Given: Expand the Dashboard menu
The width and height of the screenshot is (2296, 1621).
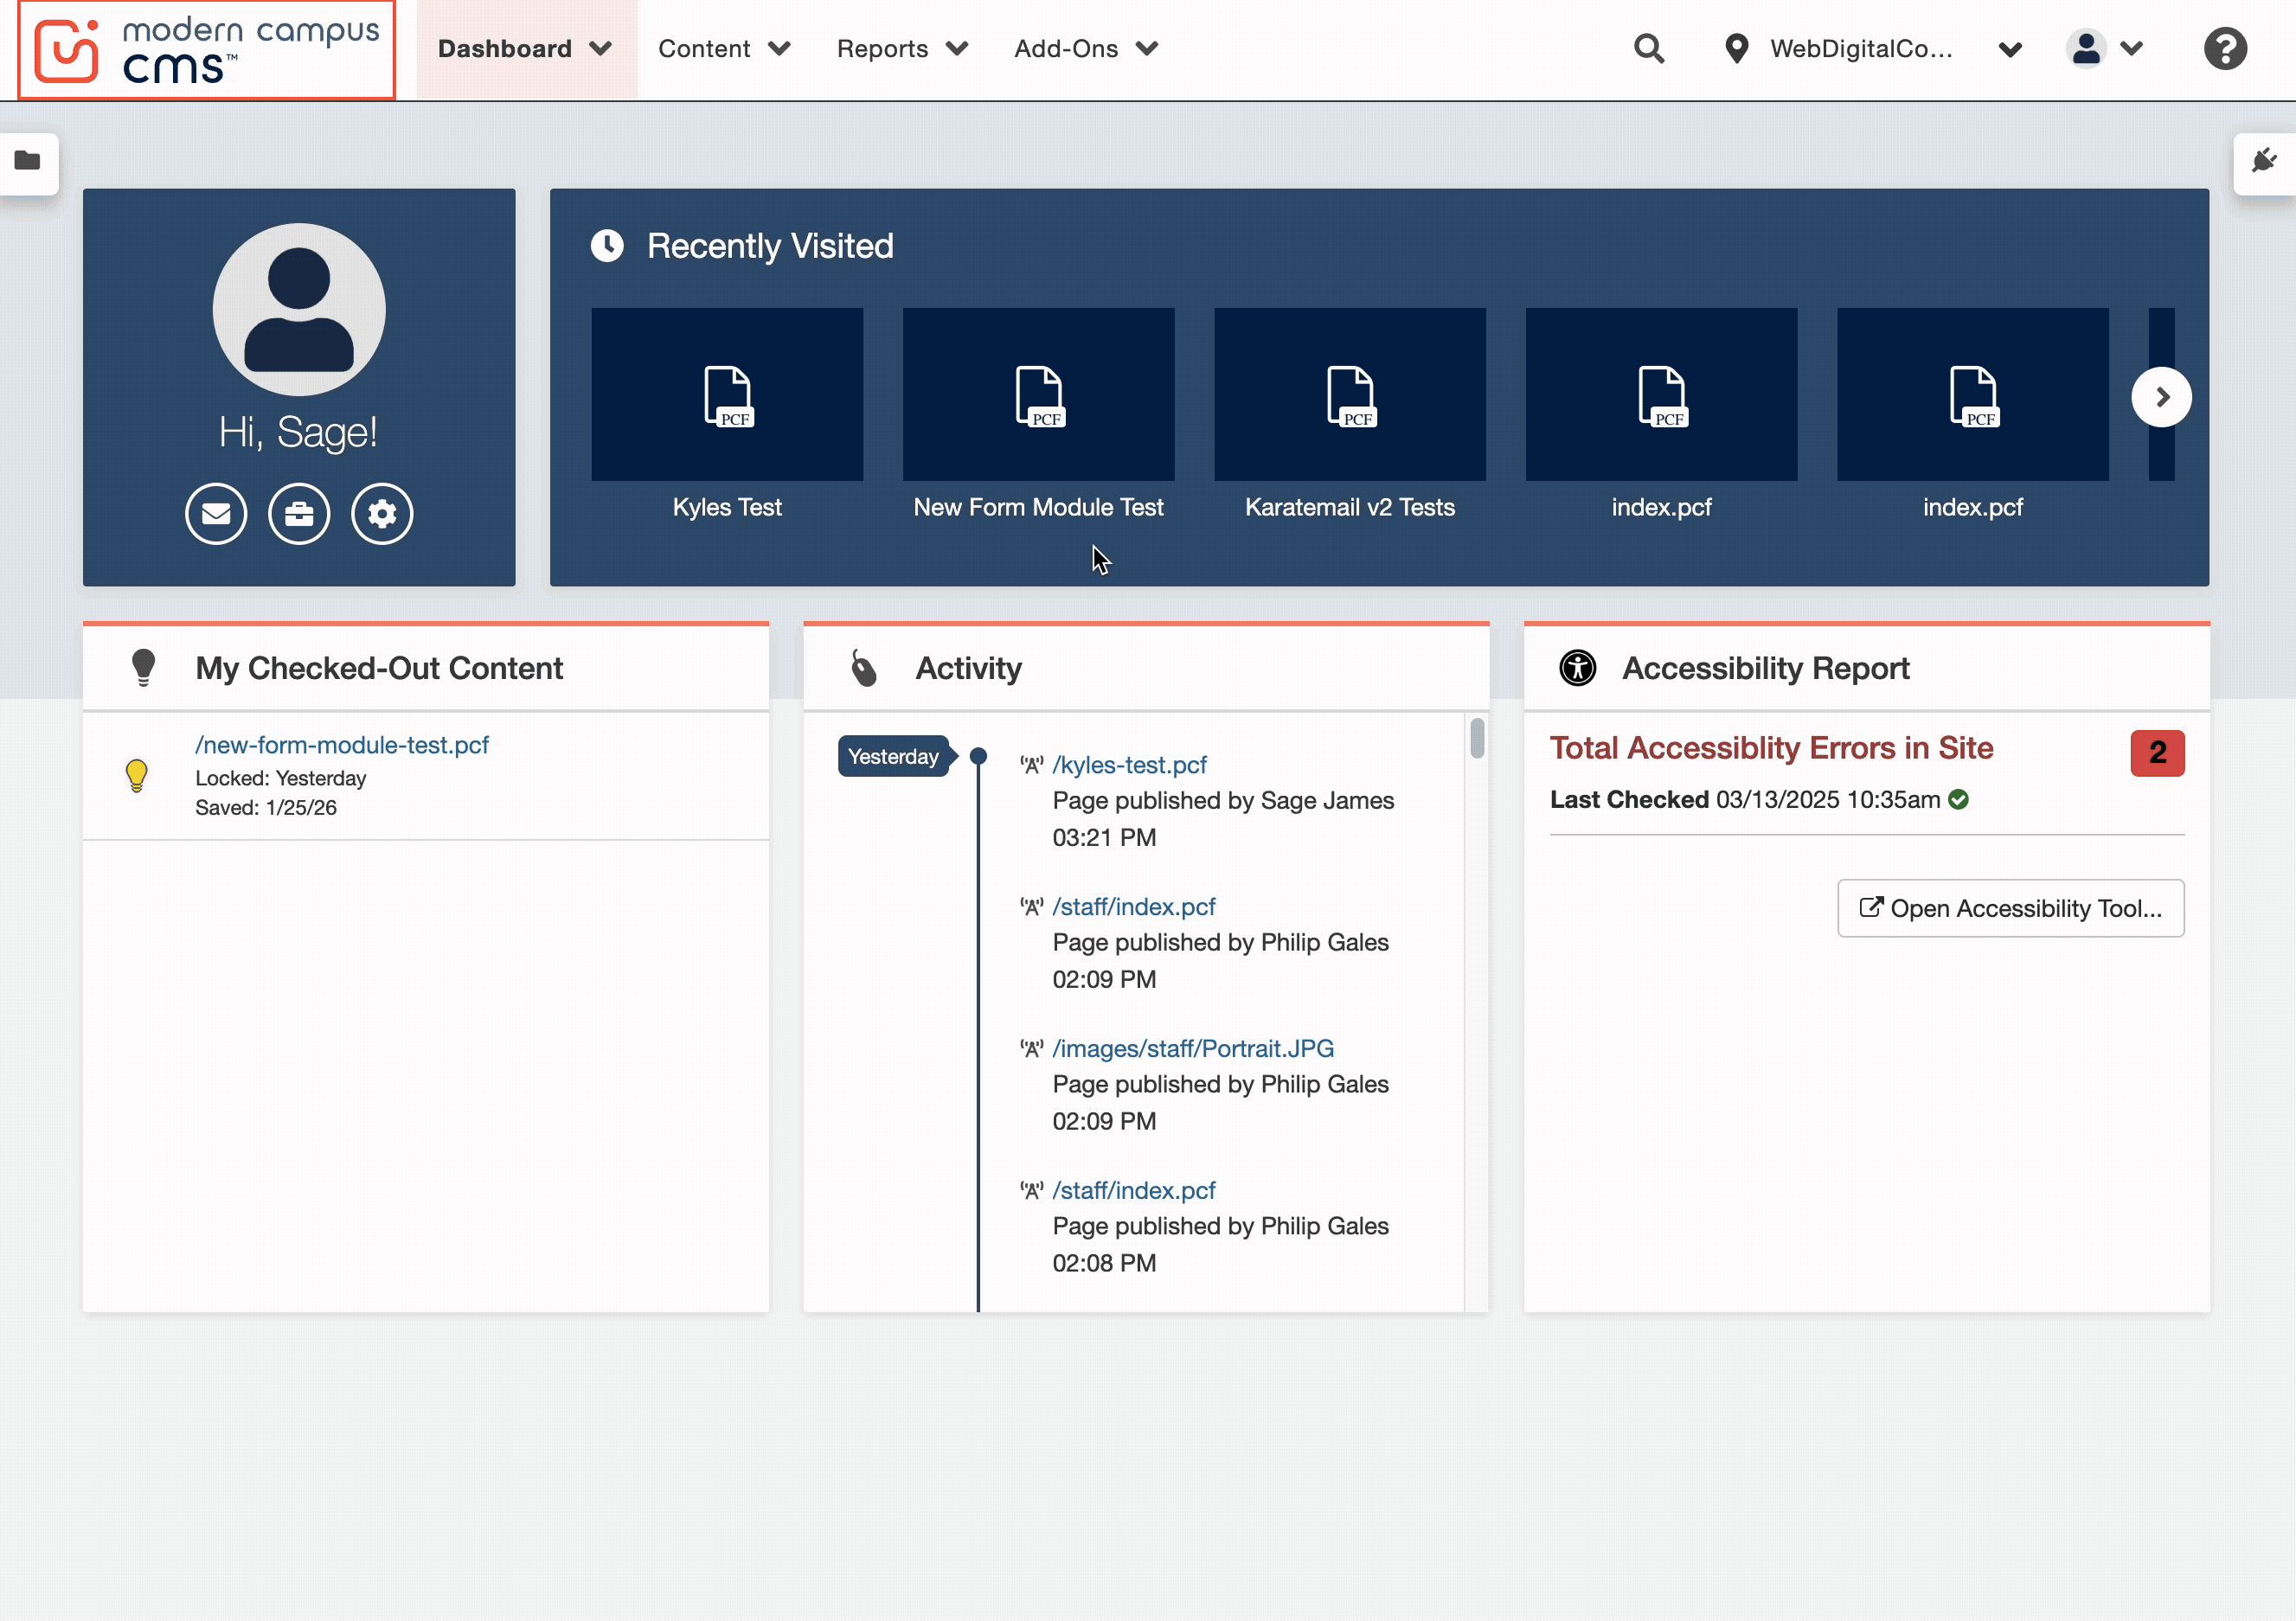Looking at the screenshot, I should pyautogui.click(x=525, y=49).
